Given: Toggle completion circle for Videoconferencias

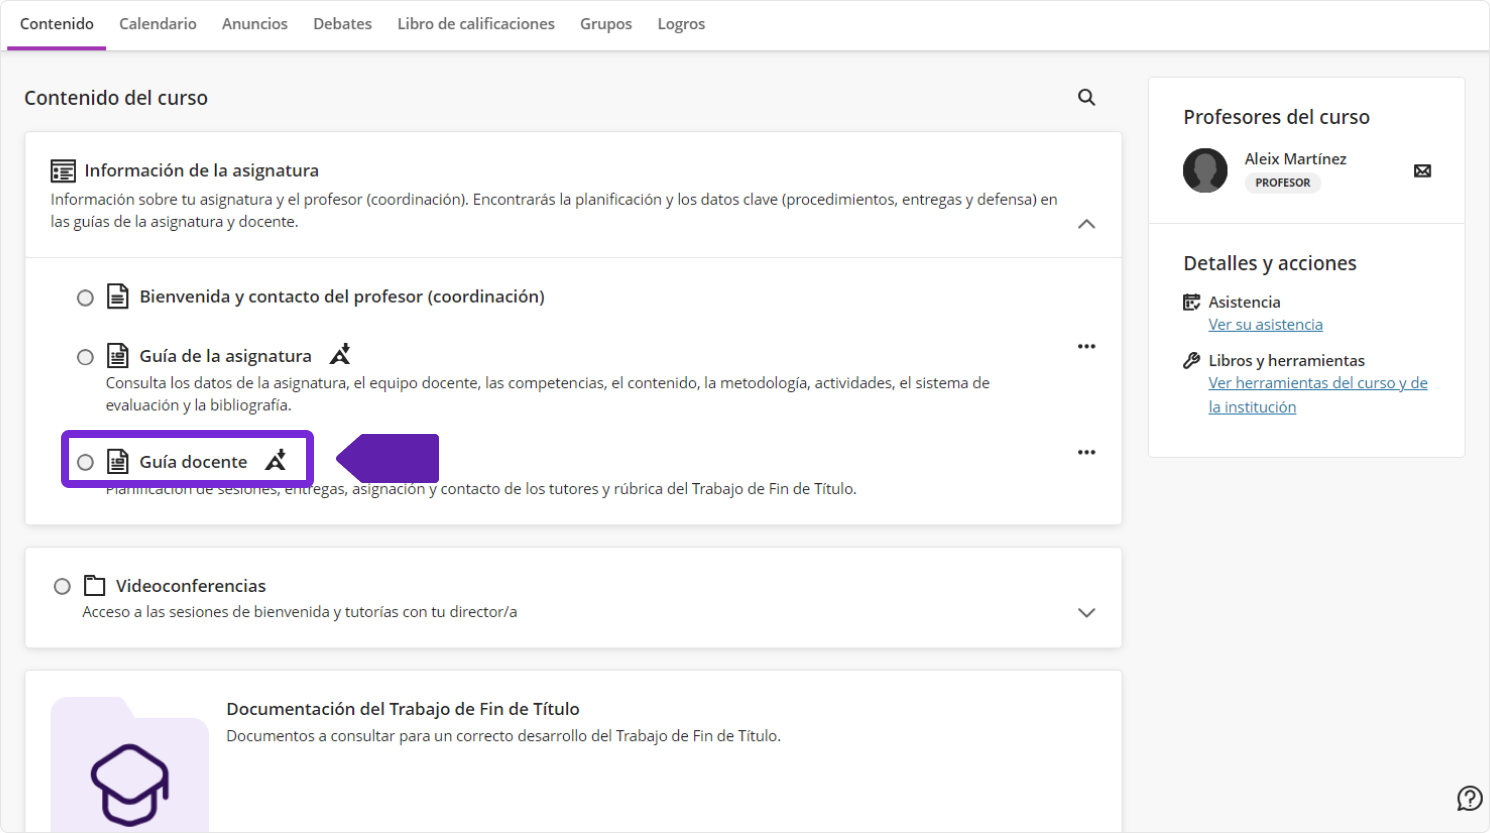Looking at the screenshot, I should [x=62, y=587].
